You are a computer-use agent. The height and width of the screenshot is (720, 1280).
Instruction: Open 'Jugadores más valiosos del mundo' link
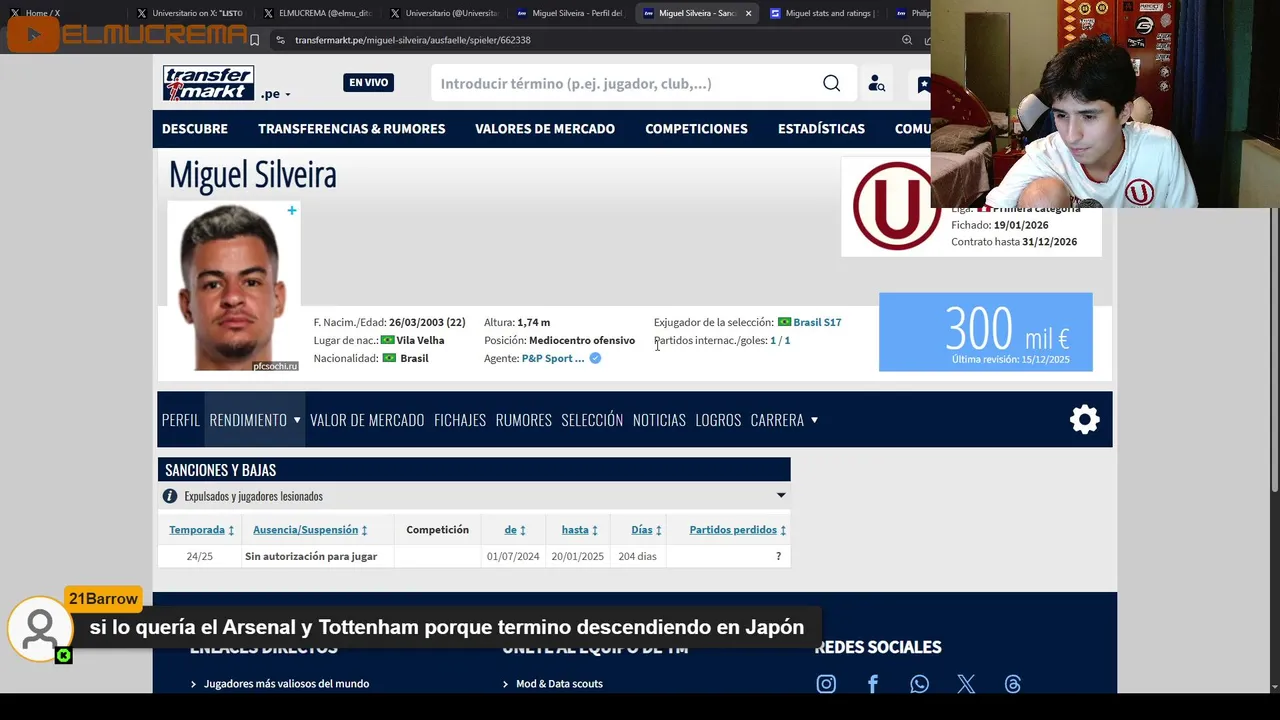[x=286, y=684]
